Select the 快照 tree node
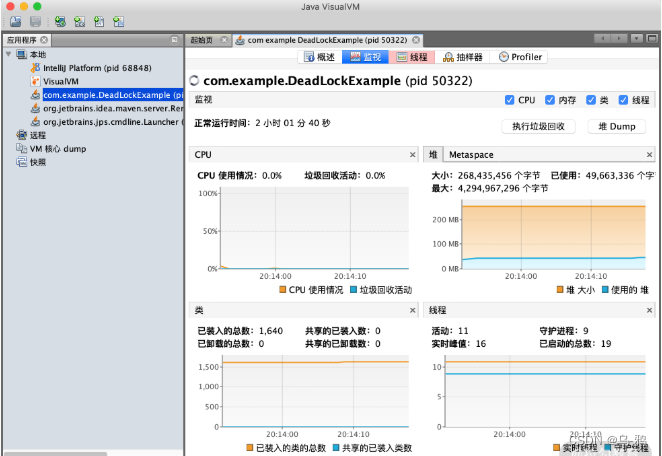 (38, 162)
